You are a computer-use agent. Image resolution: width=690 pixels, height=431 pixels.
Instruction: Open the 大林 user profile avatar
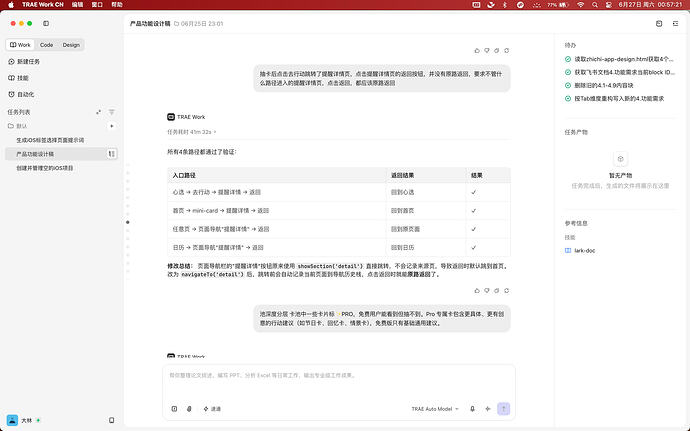click(x=12, y=420)
